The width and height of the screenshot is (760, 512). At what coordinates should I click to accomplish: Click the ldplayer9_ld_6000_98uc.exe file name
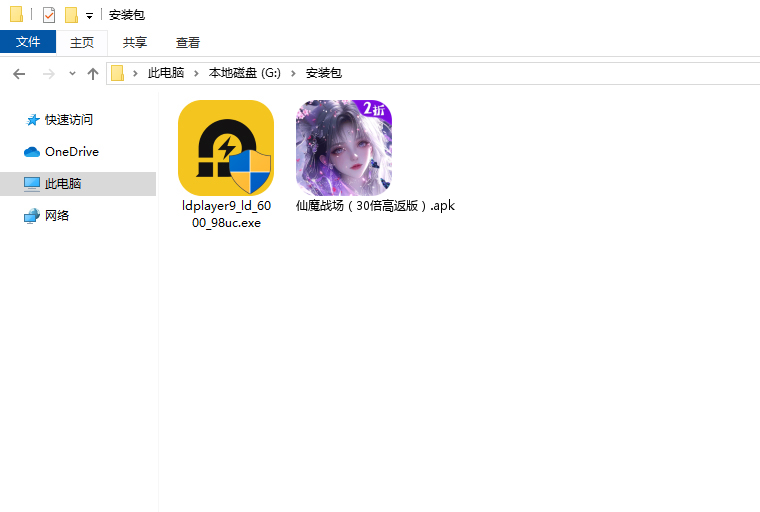coord(226,214)
